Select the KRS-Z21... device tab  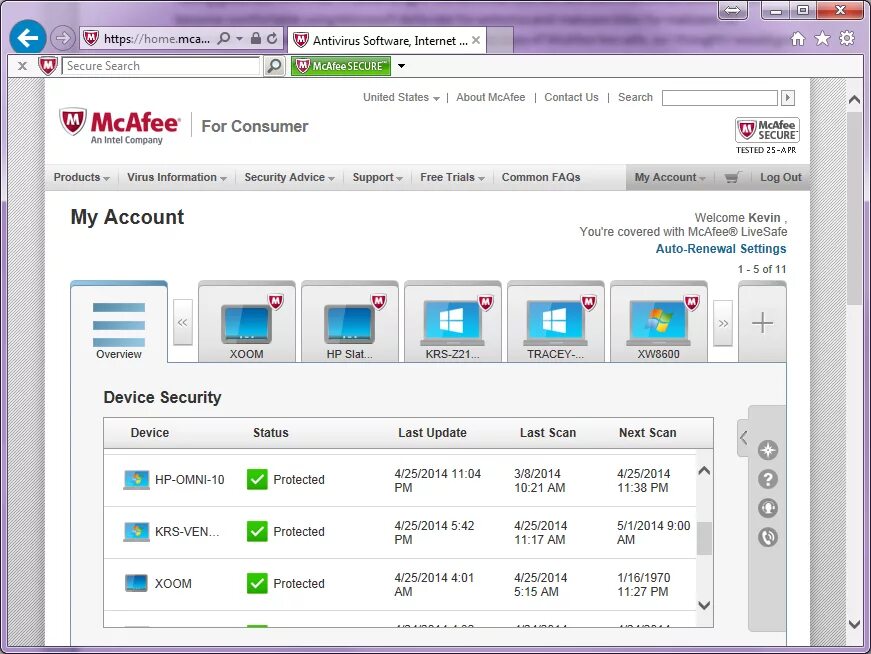point(453,322)
